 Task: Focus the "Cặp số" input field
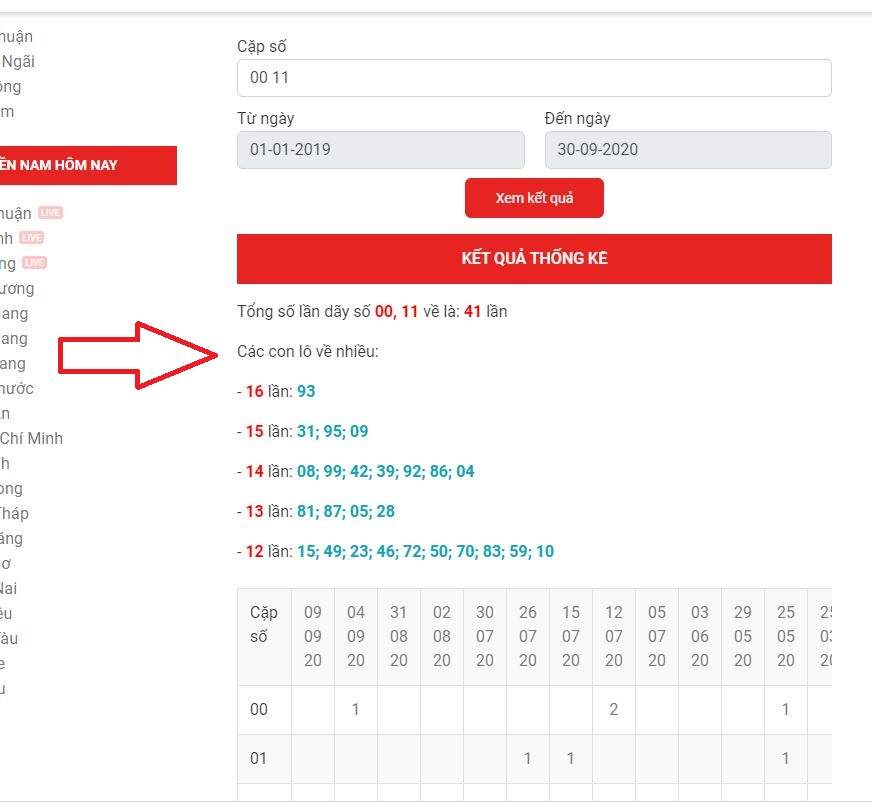tap(534, 78)
